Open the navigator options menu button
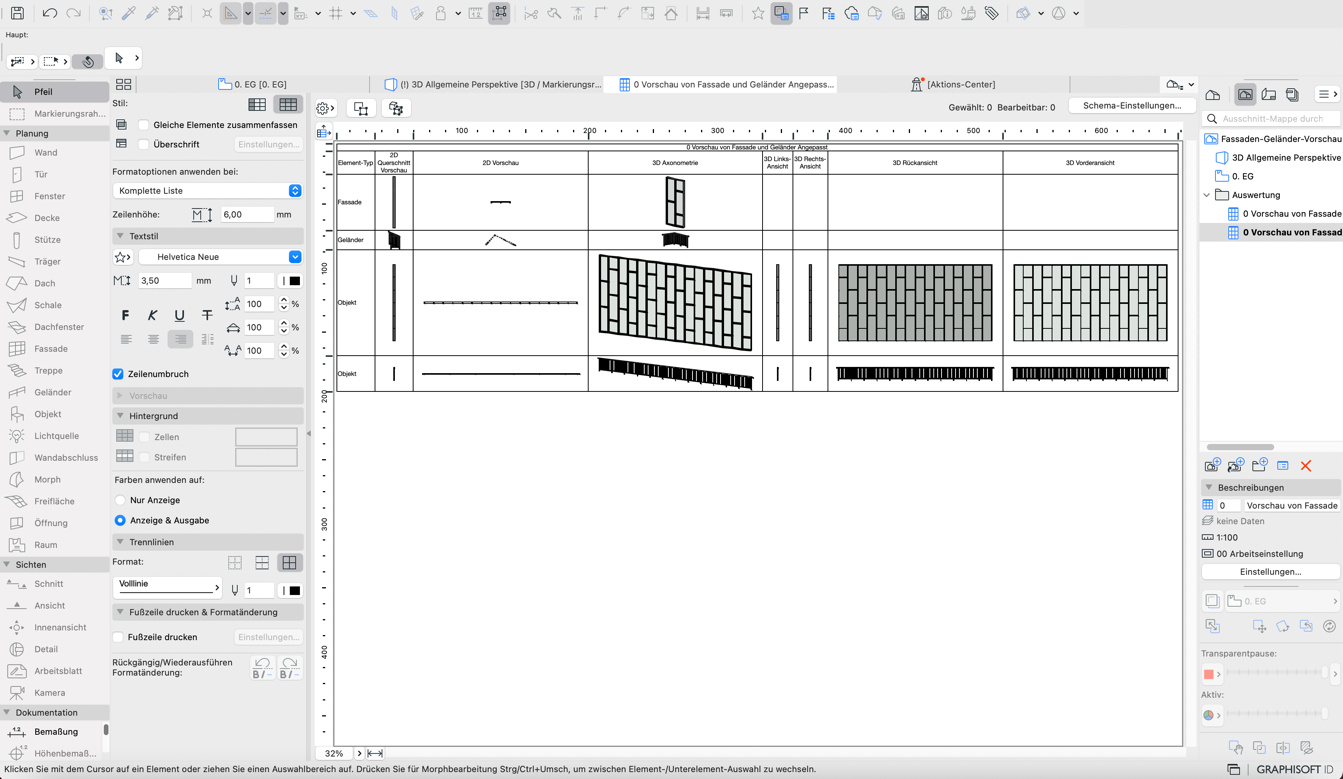Viewport: 1343px width, 779px height. [x=1326, y=94]
